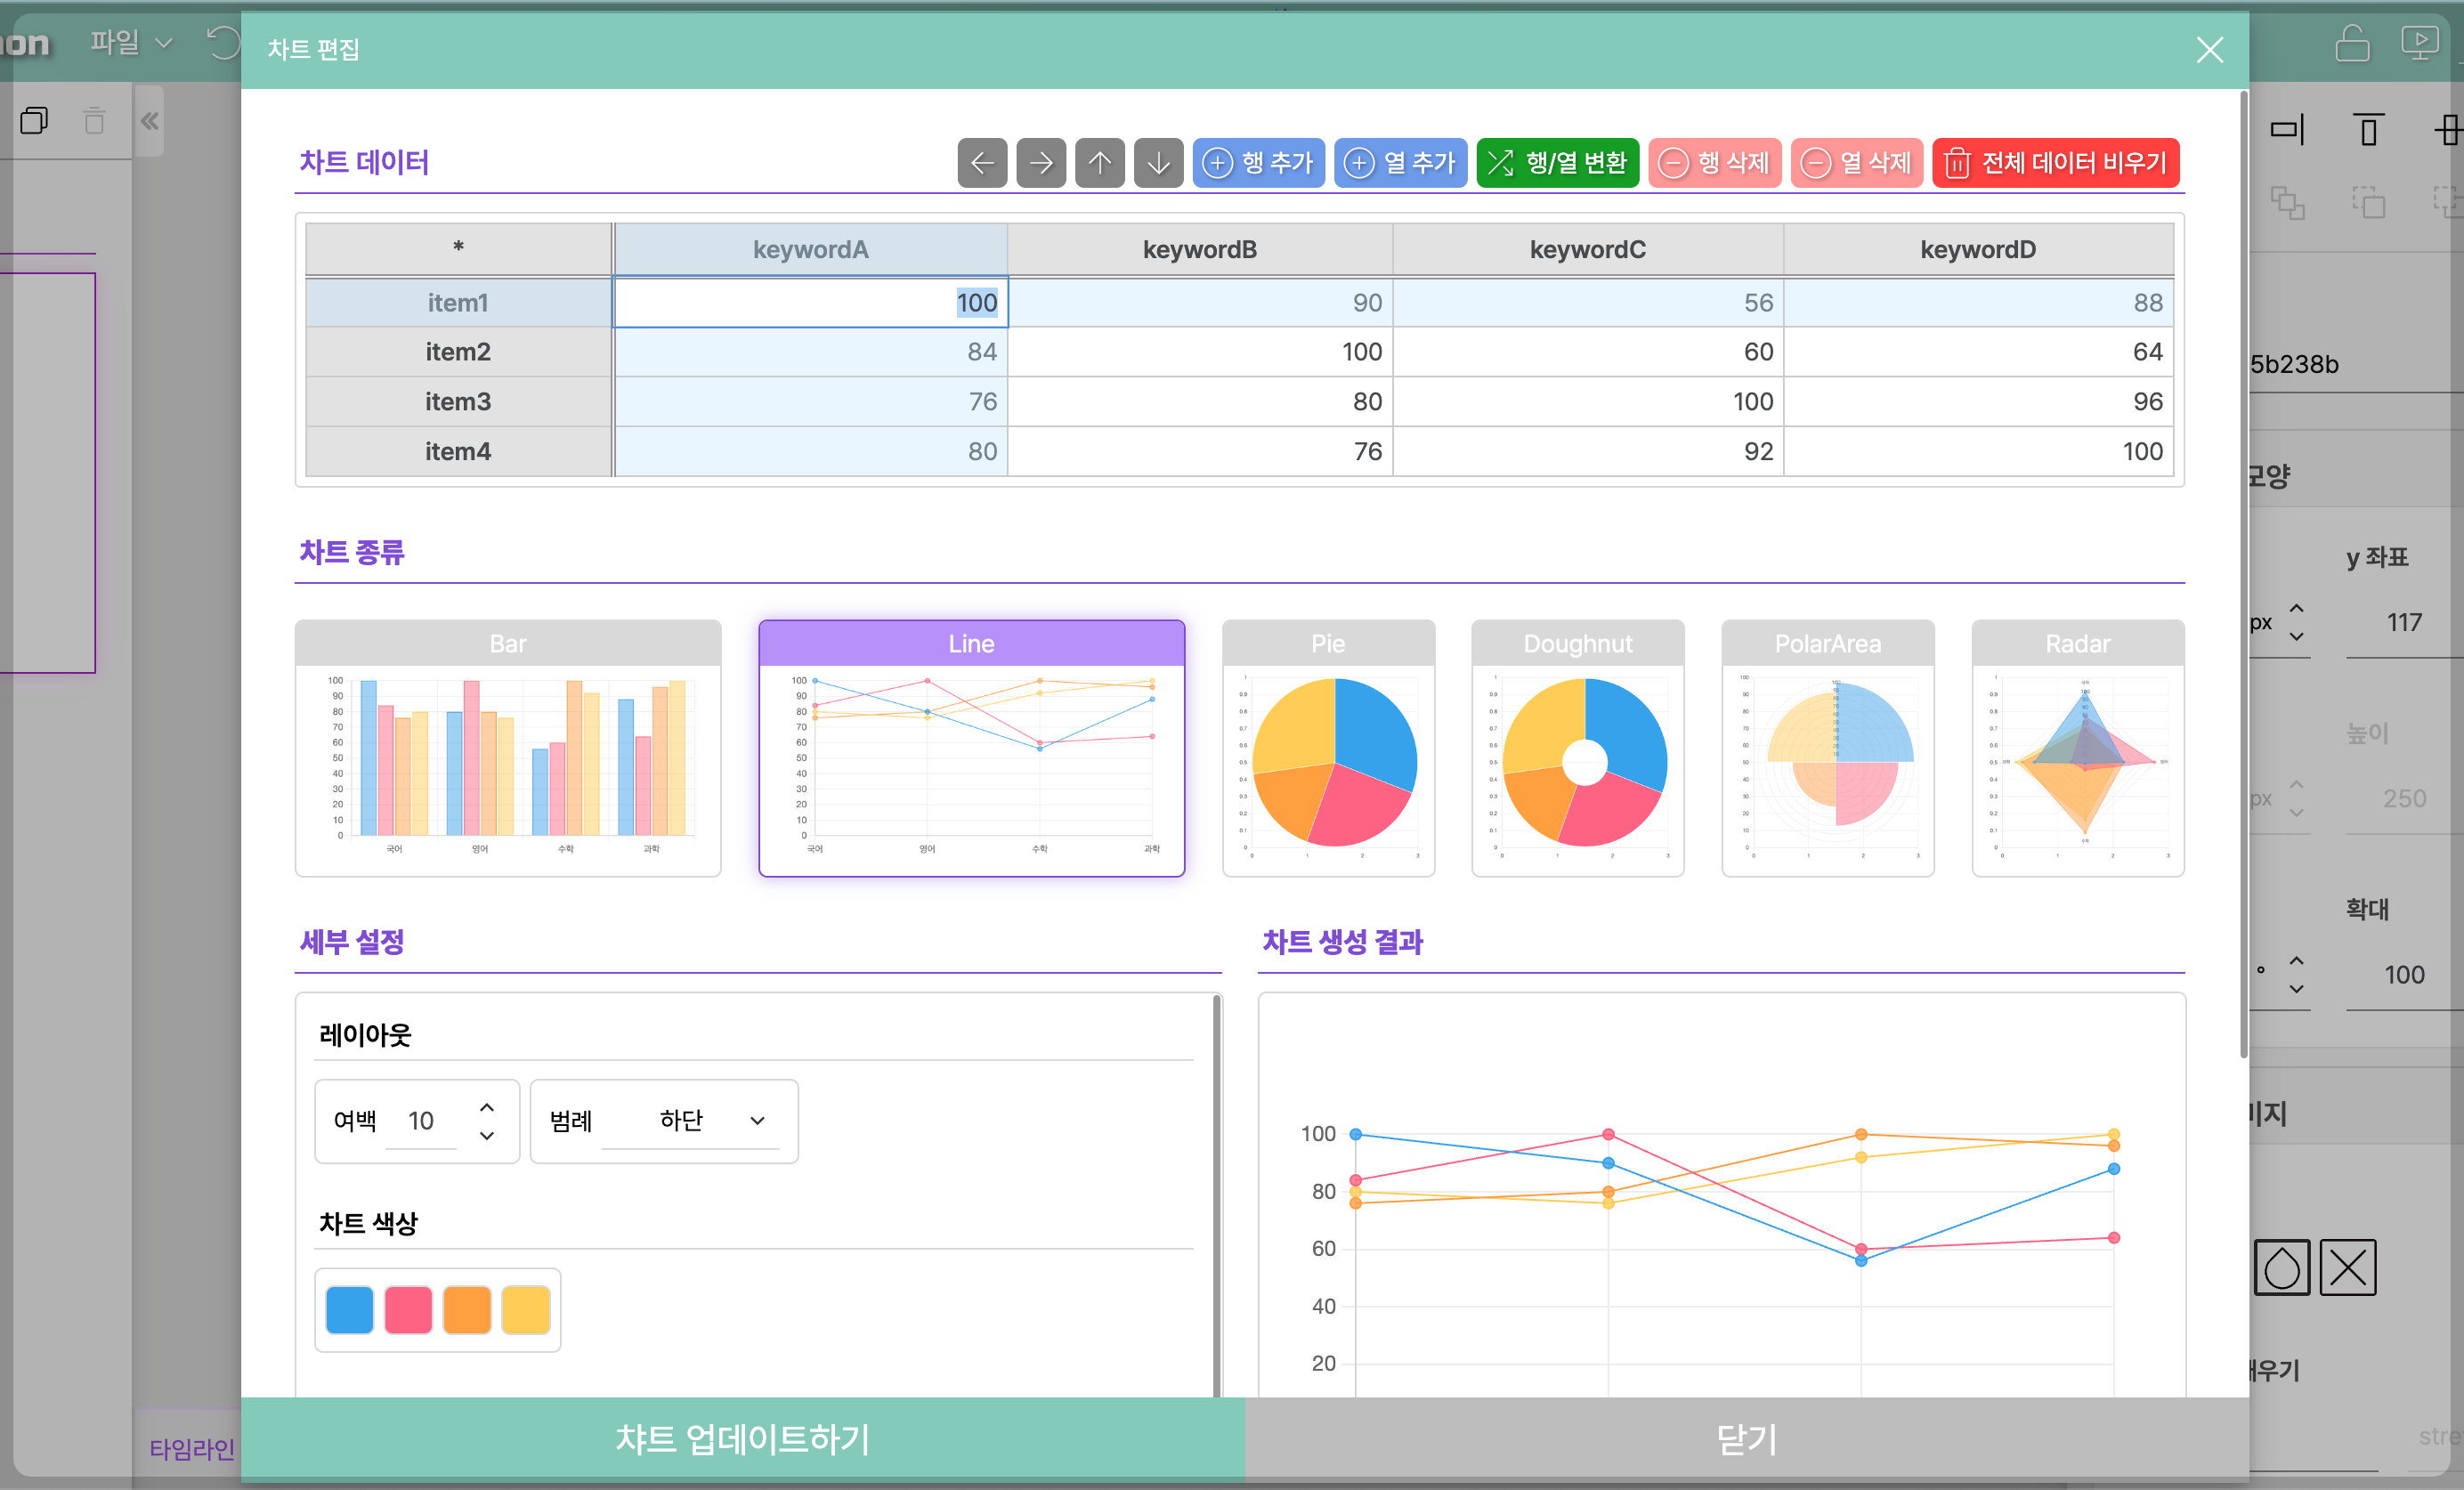Select the Bar chart type
The height and width of the screenshot is (1490, 2464).
click(x=507, y=748)
